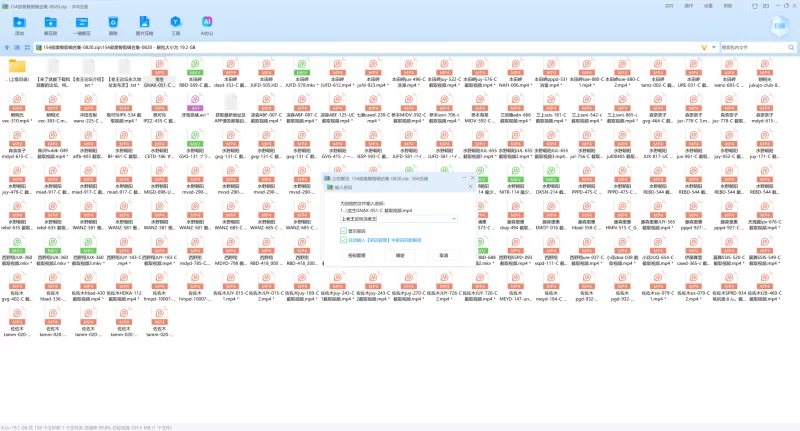Toggle the 显示密码 (show password) checkbox
This screenshot has height=431, width=800.
pyautogui.click(x=343, y=231)
